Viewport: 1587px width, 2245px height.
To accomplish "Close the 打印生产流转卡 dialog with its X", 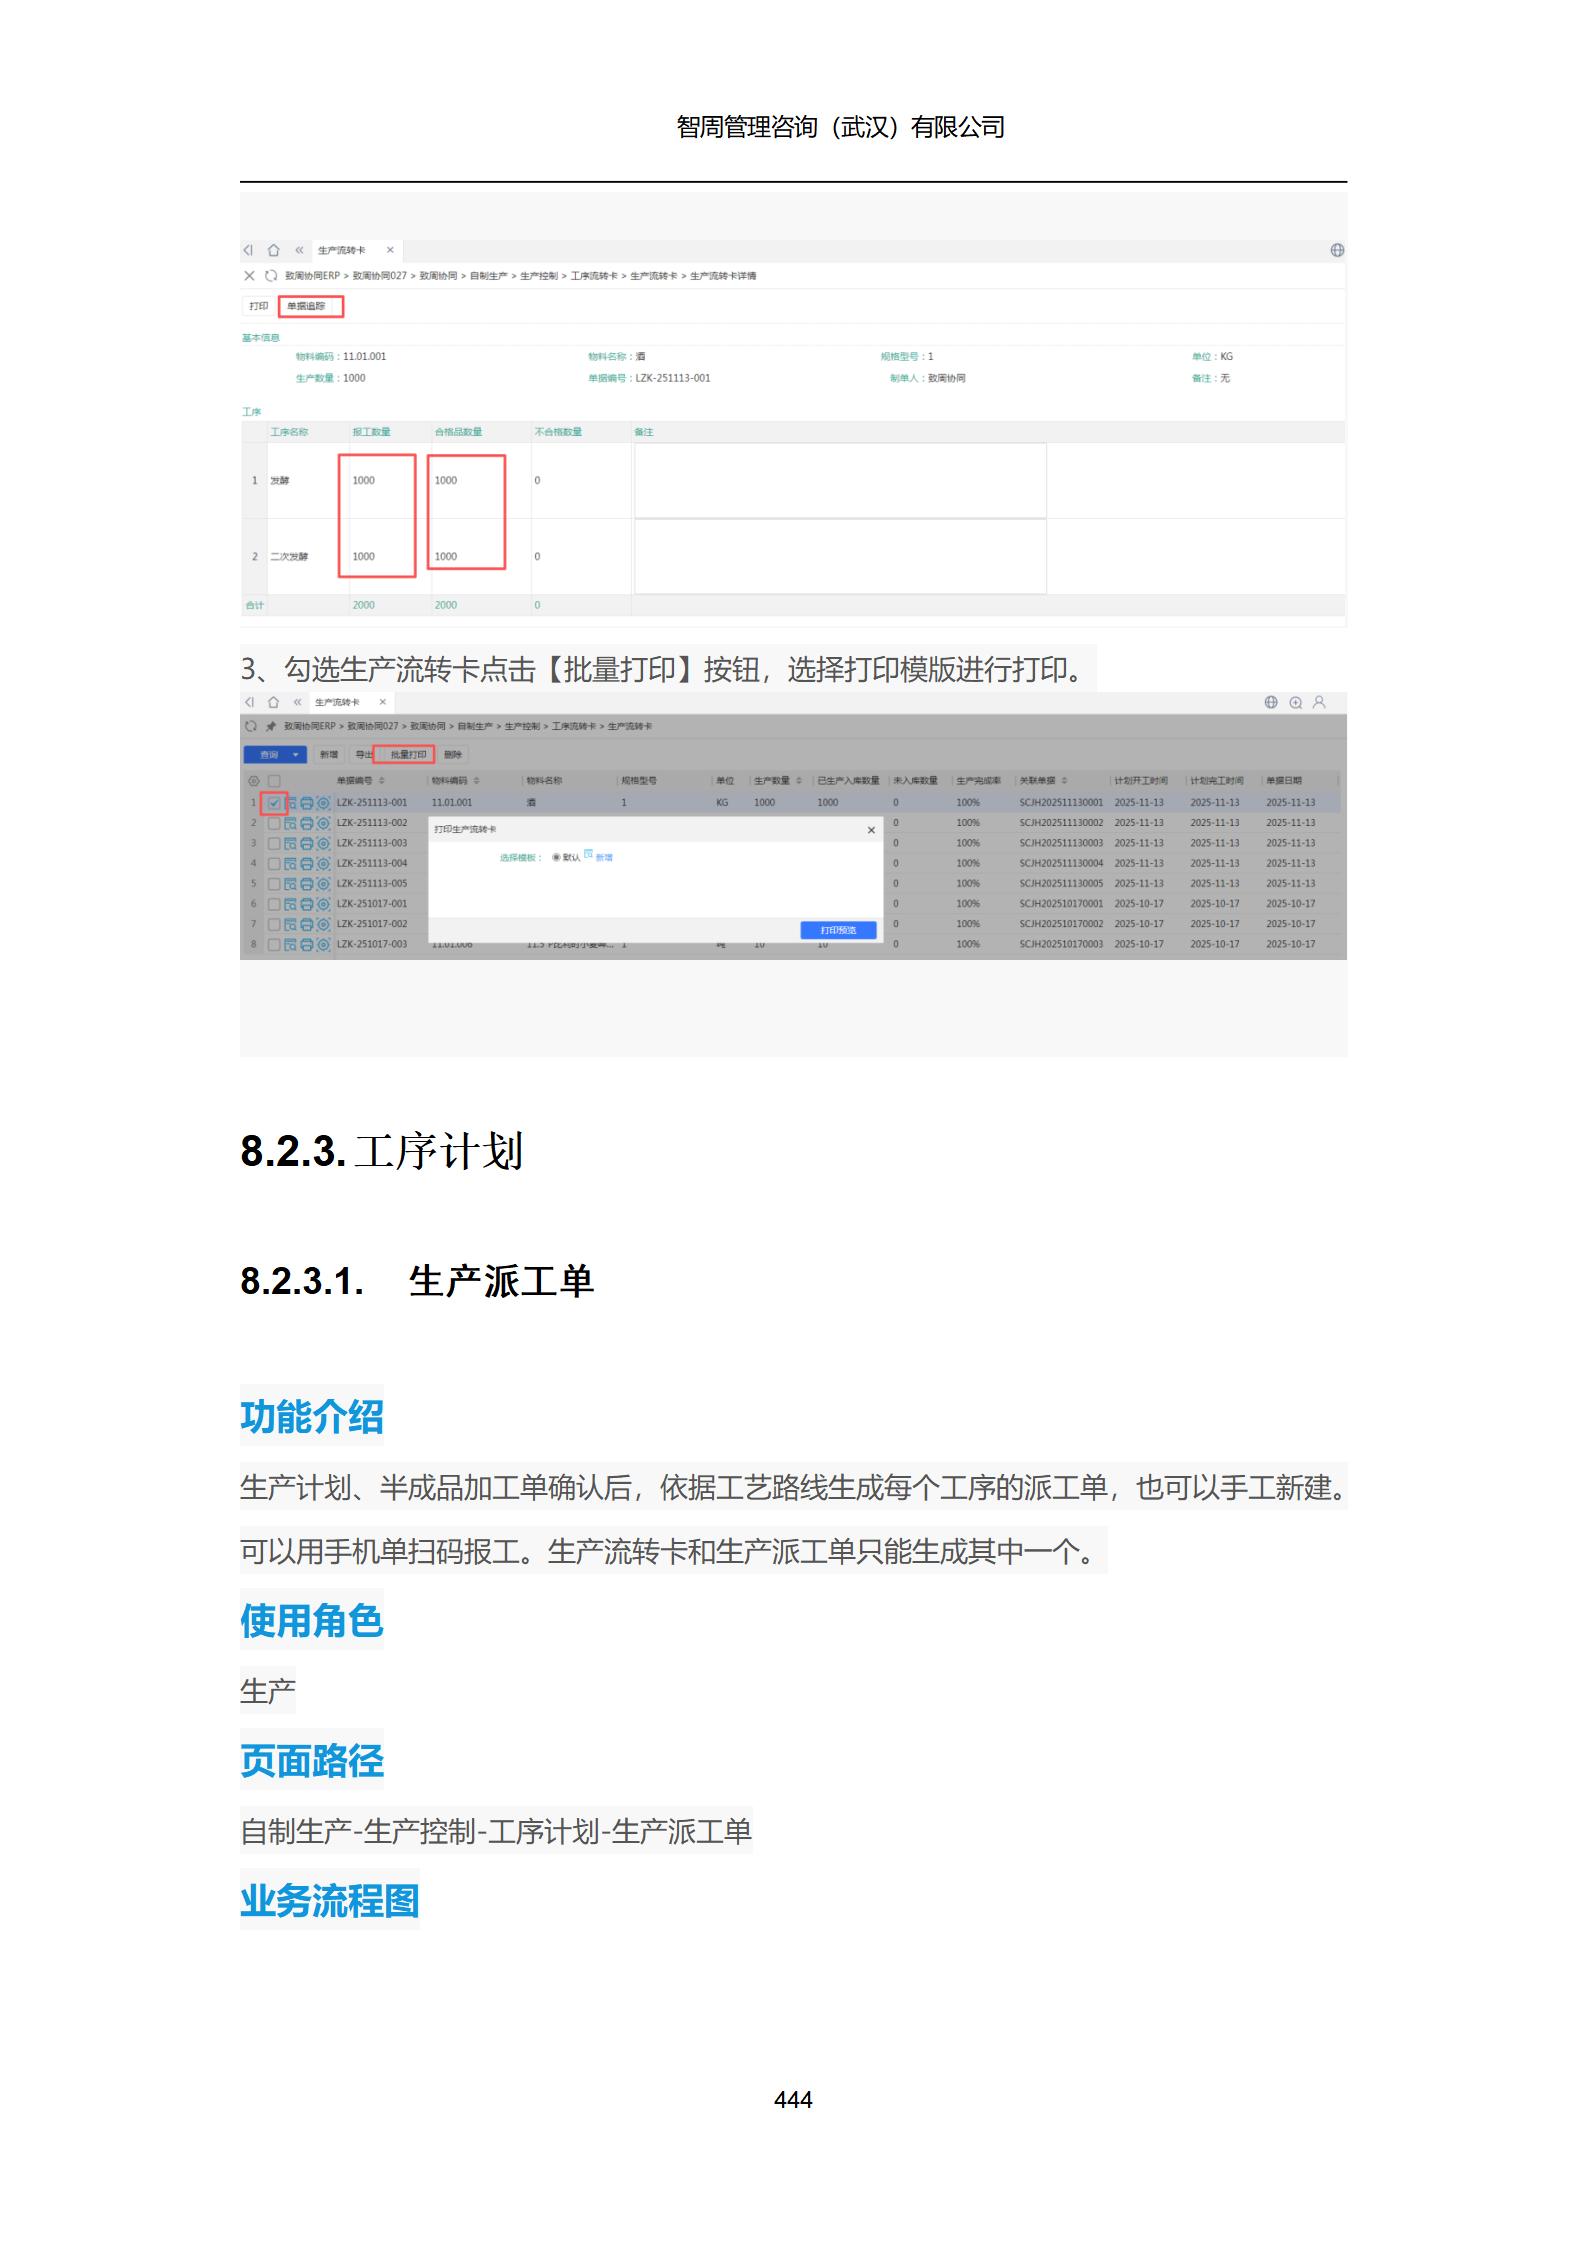I will click(871, 830).
